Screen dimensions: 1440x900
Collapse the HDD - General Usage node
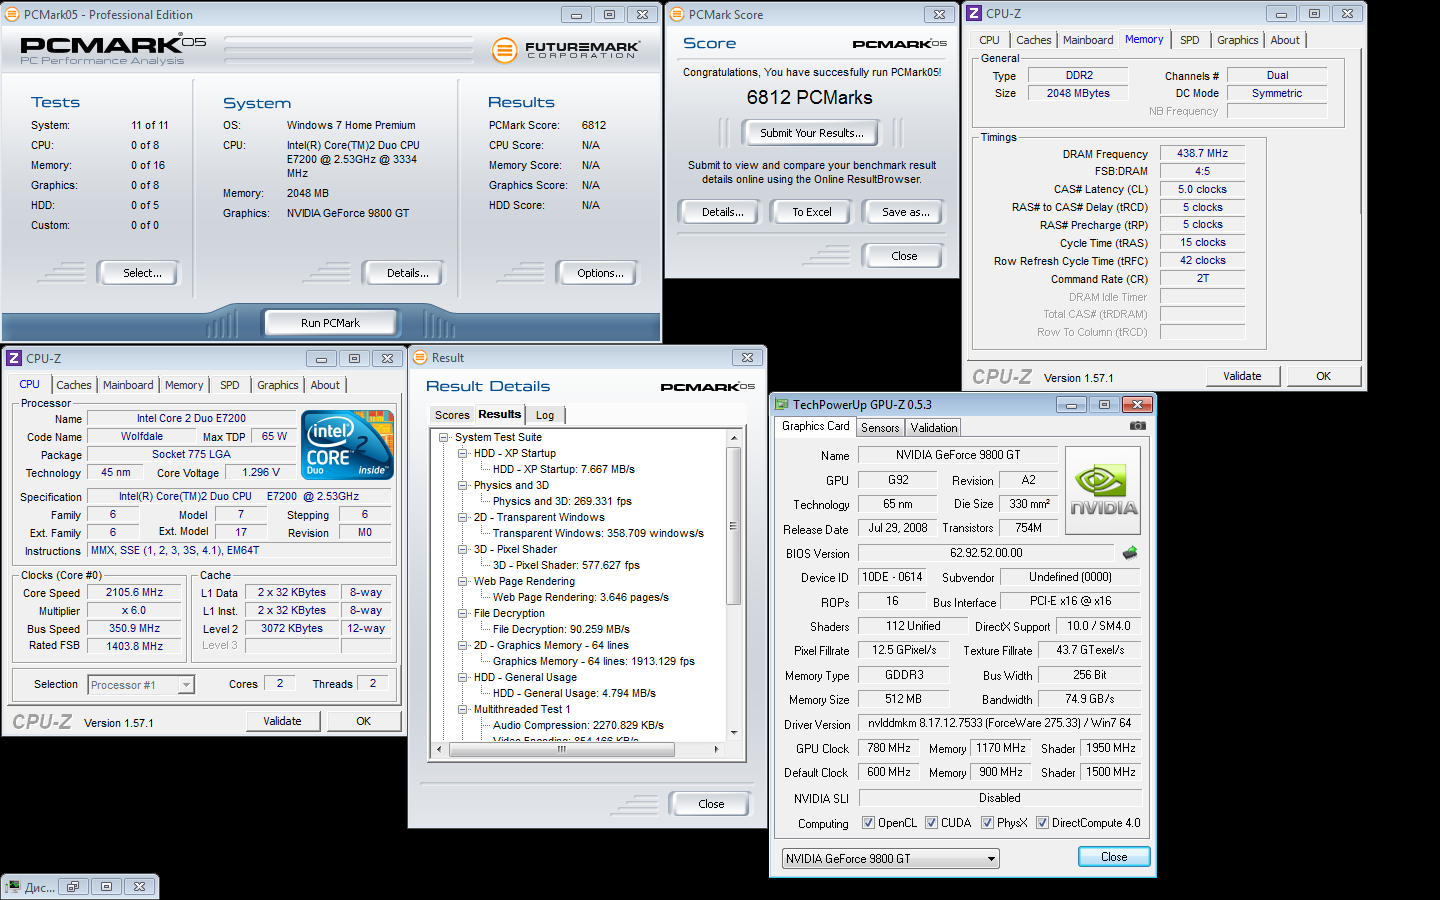(463, 677)
